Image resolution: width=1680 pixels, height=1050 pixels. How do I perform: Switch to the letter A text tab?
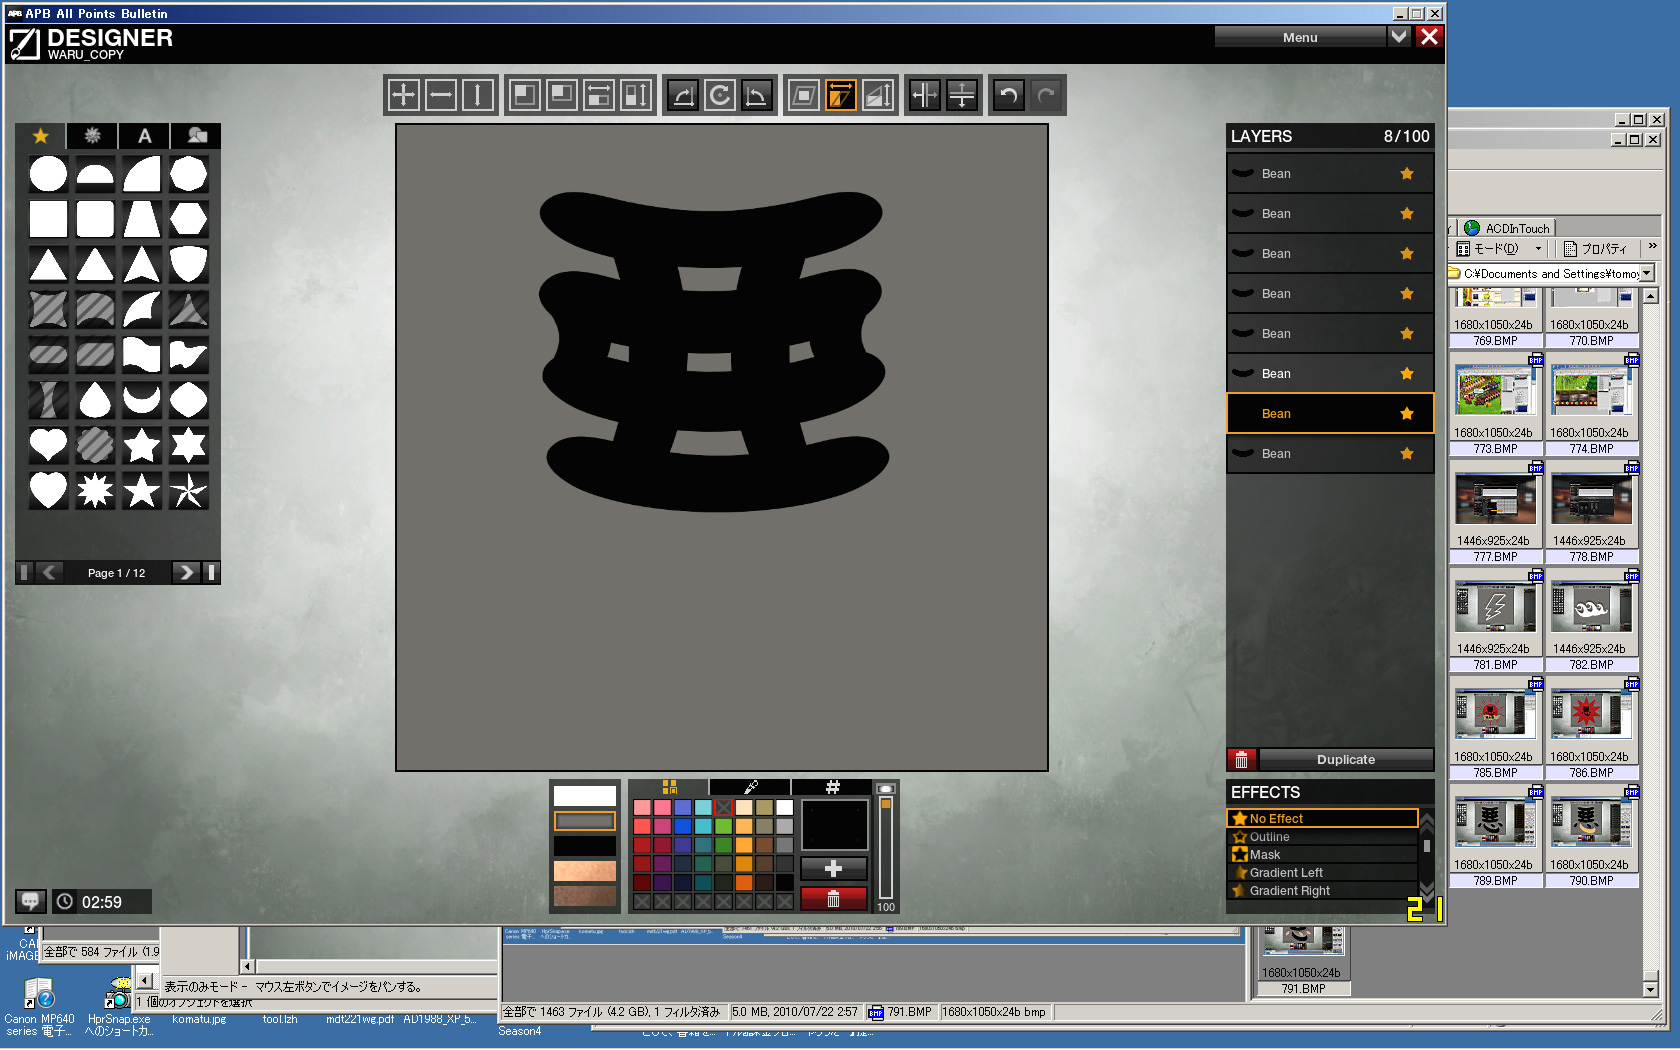(x=145, y=136)
